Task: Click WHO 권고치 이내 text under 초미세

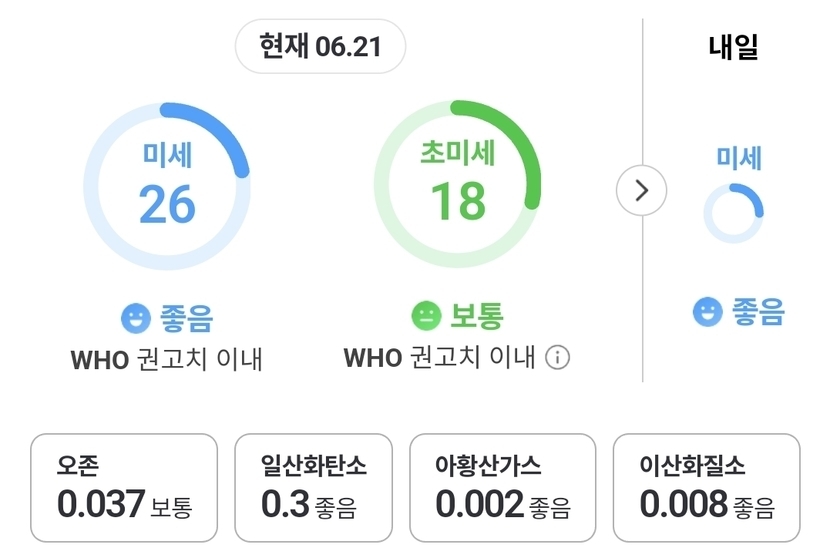Action: click(x=439, y=357)
